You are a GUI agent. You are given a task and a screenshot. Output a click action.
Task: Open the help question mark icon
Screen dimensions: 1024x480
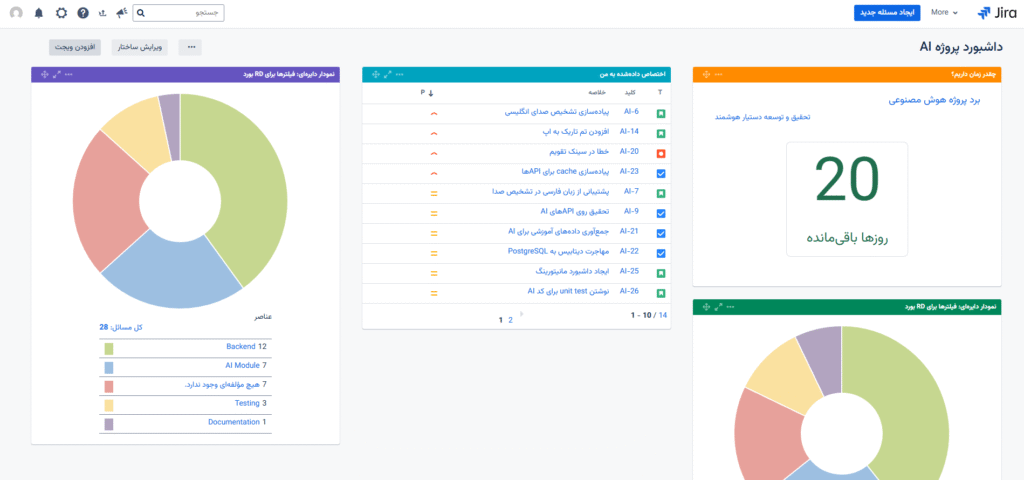tap(83, 12)
